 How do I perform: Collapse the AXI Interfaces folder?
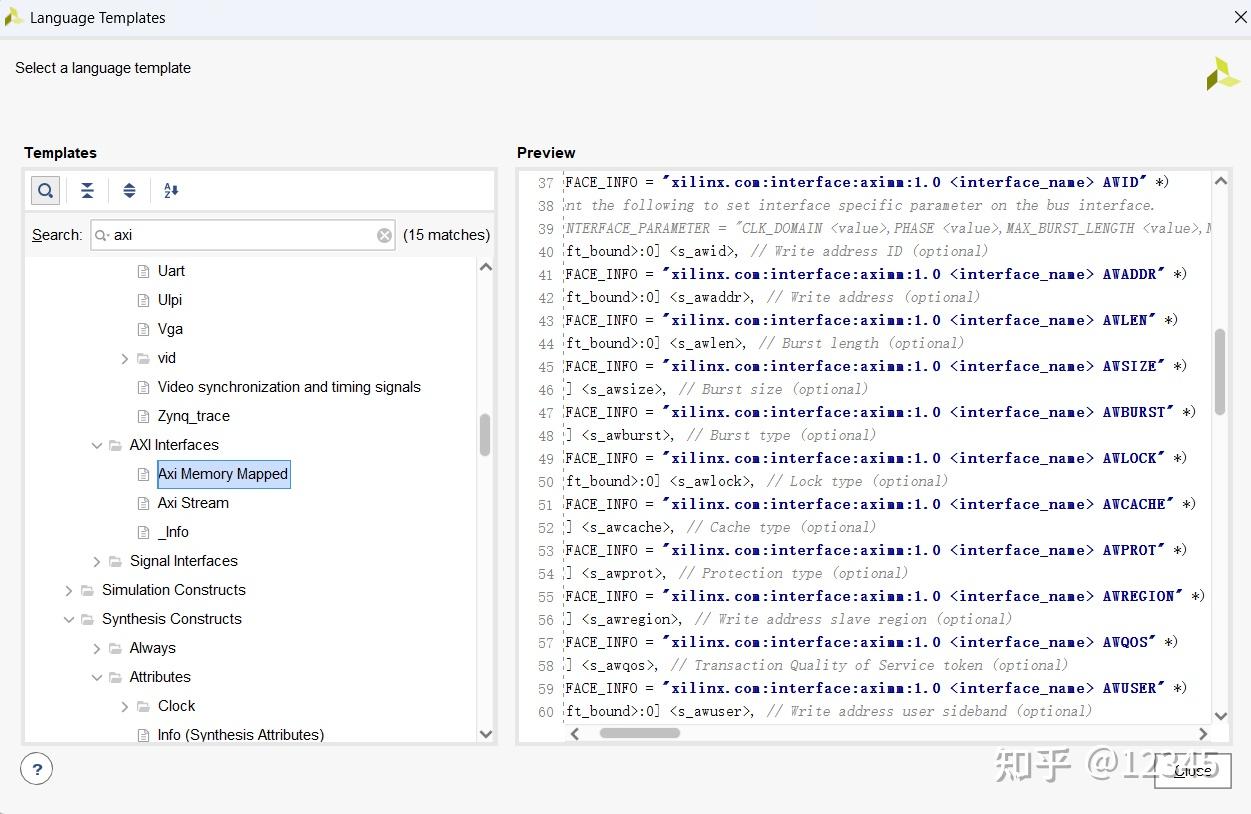point(97,445)
